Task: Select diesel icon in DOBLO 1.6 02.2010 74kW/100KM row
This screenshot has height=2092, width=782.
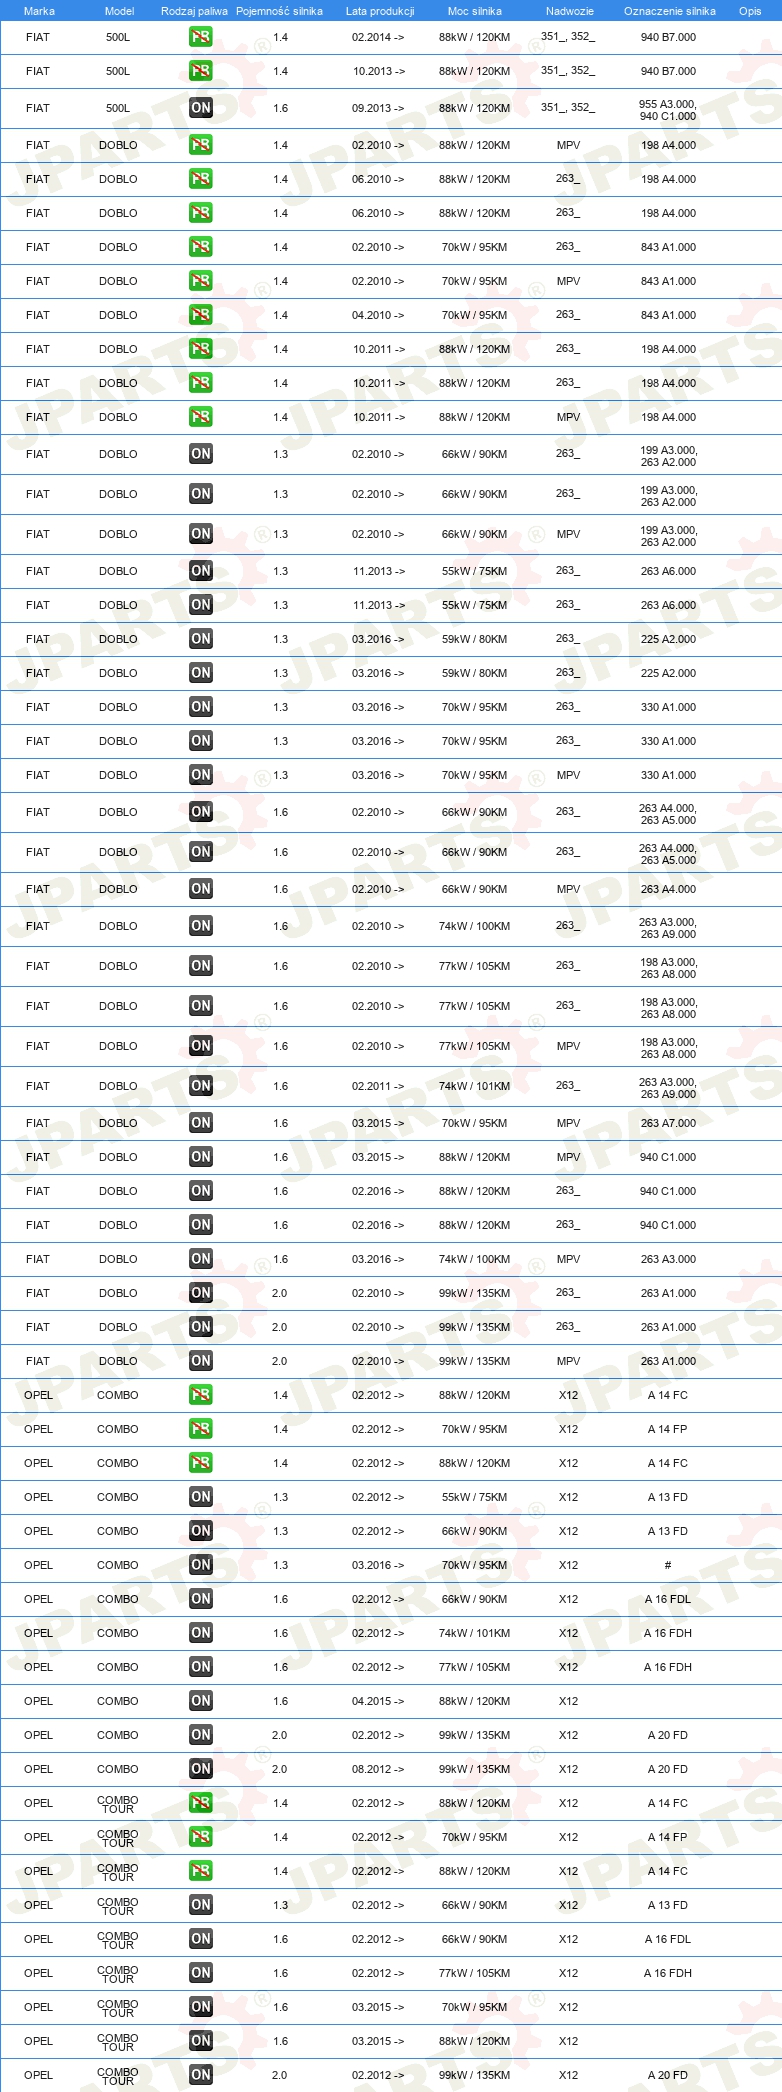Action: coord(201,926)
